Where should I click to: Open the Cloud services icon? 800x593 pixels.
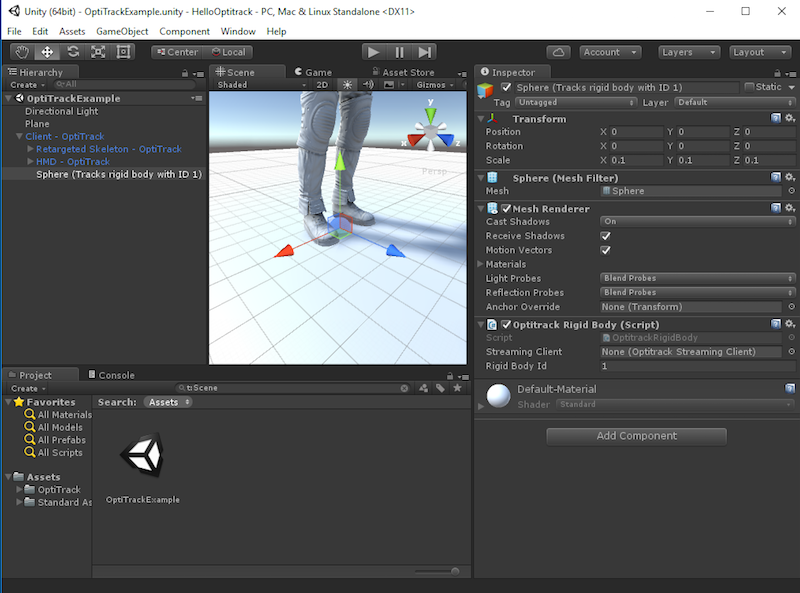pos(559,52)
